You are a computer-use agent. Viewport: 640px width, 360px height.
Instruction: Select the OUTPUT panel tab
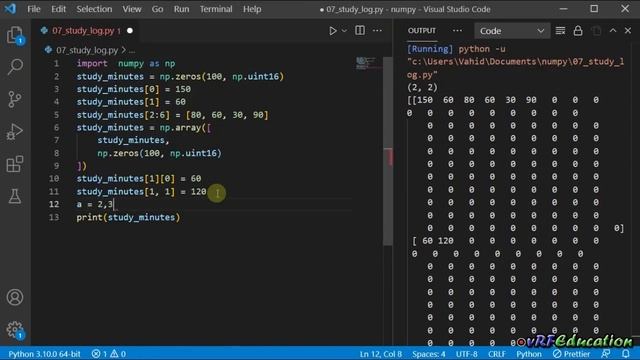422,31
